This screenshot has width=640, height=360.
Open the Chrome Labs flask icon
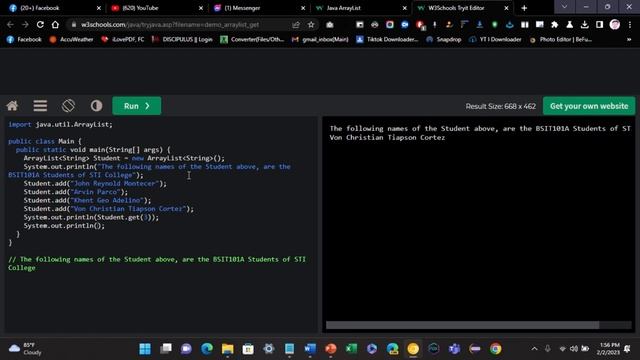[569, 24]
